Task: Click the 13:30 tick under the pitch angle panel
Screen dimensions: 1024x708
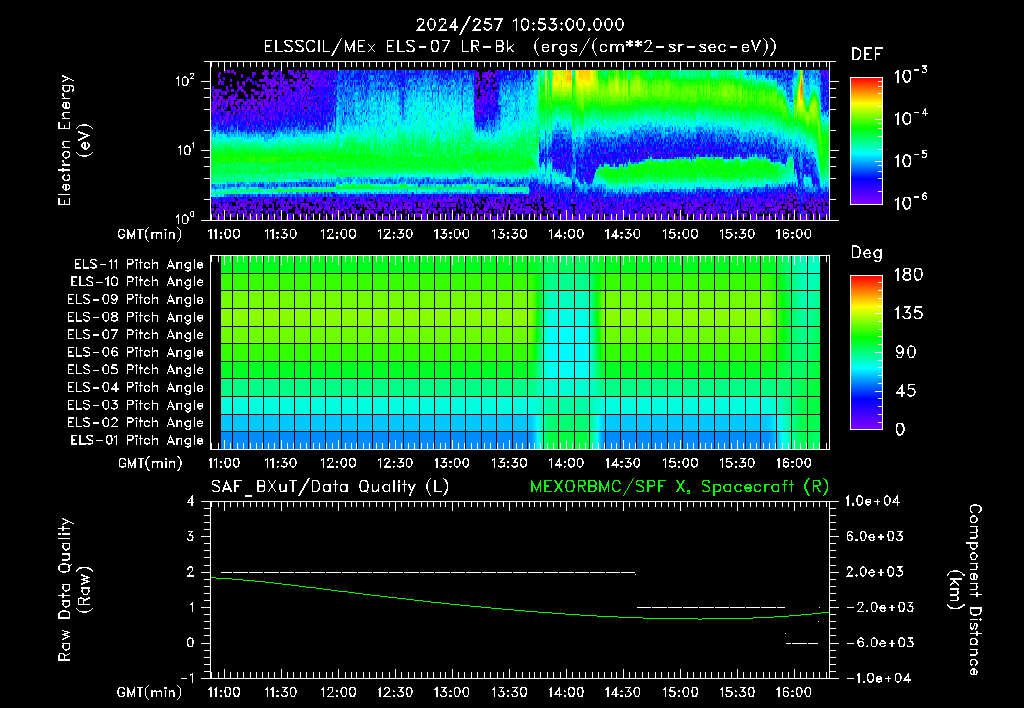Action: 509,463
